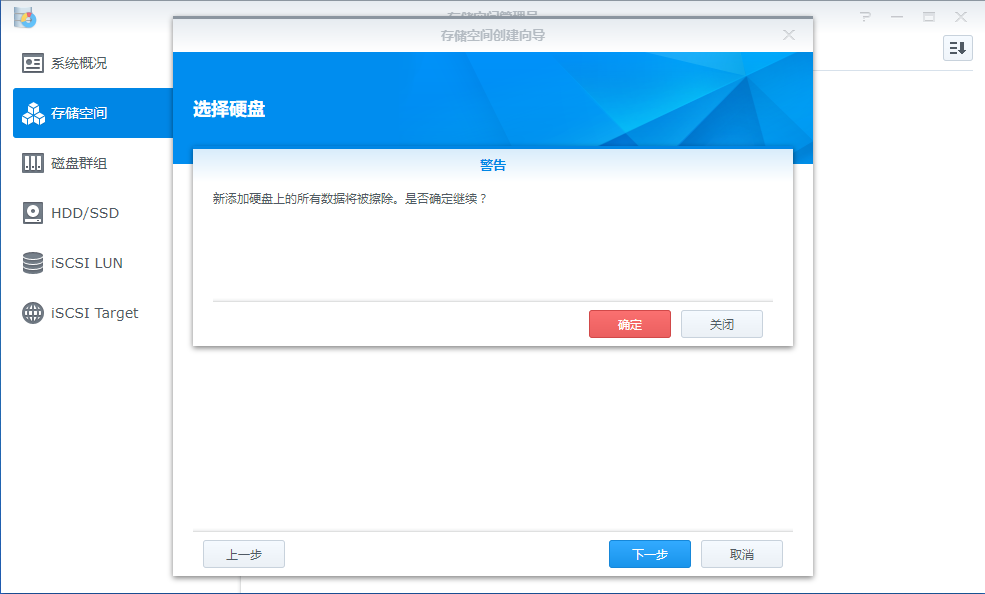Close the 存储空间创建向导 wizard with X
Image resolution: width=985 pixels, height=594 pixels.
pyautogui.click(x=788, y=35)
